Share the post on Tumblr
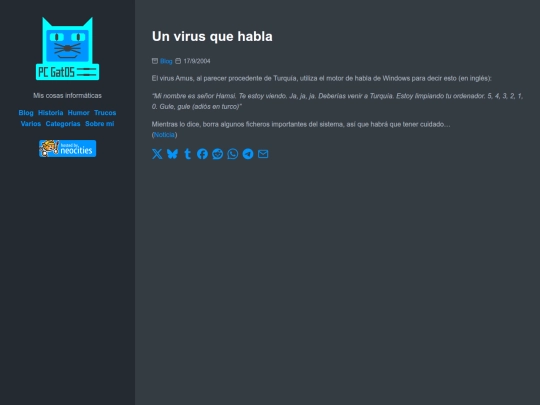Screen dimensions: 540x405 pos(187,154)
